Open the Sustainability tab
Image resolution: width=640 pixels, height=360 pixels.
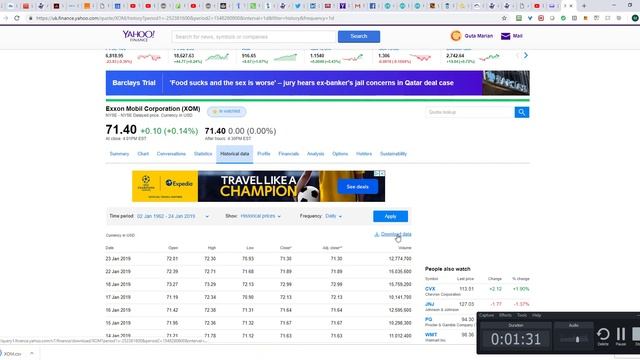(x=393, y=154)
